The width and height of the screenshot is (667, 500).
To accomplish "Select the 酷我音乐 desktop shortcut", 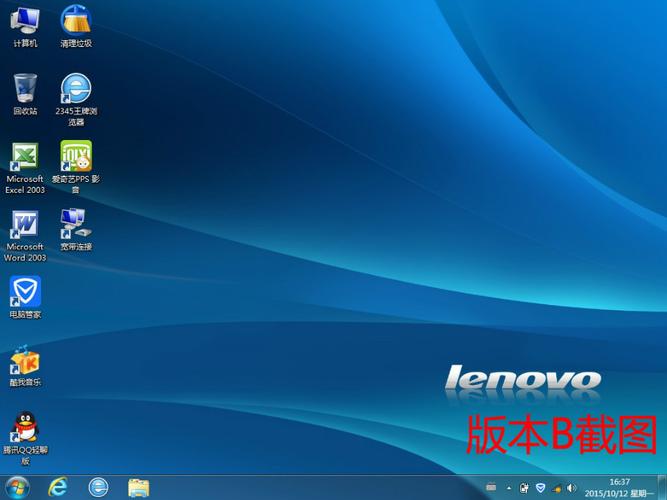I will [25, 366].
